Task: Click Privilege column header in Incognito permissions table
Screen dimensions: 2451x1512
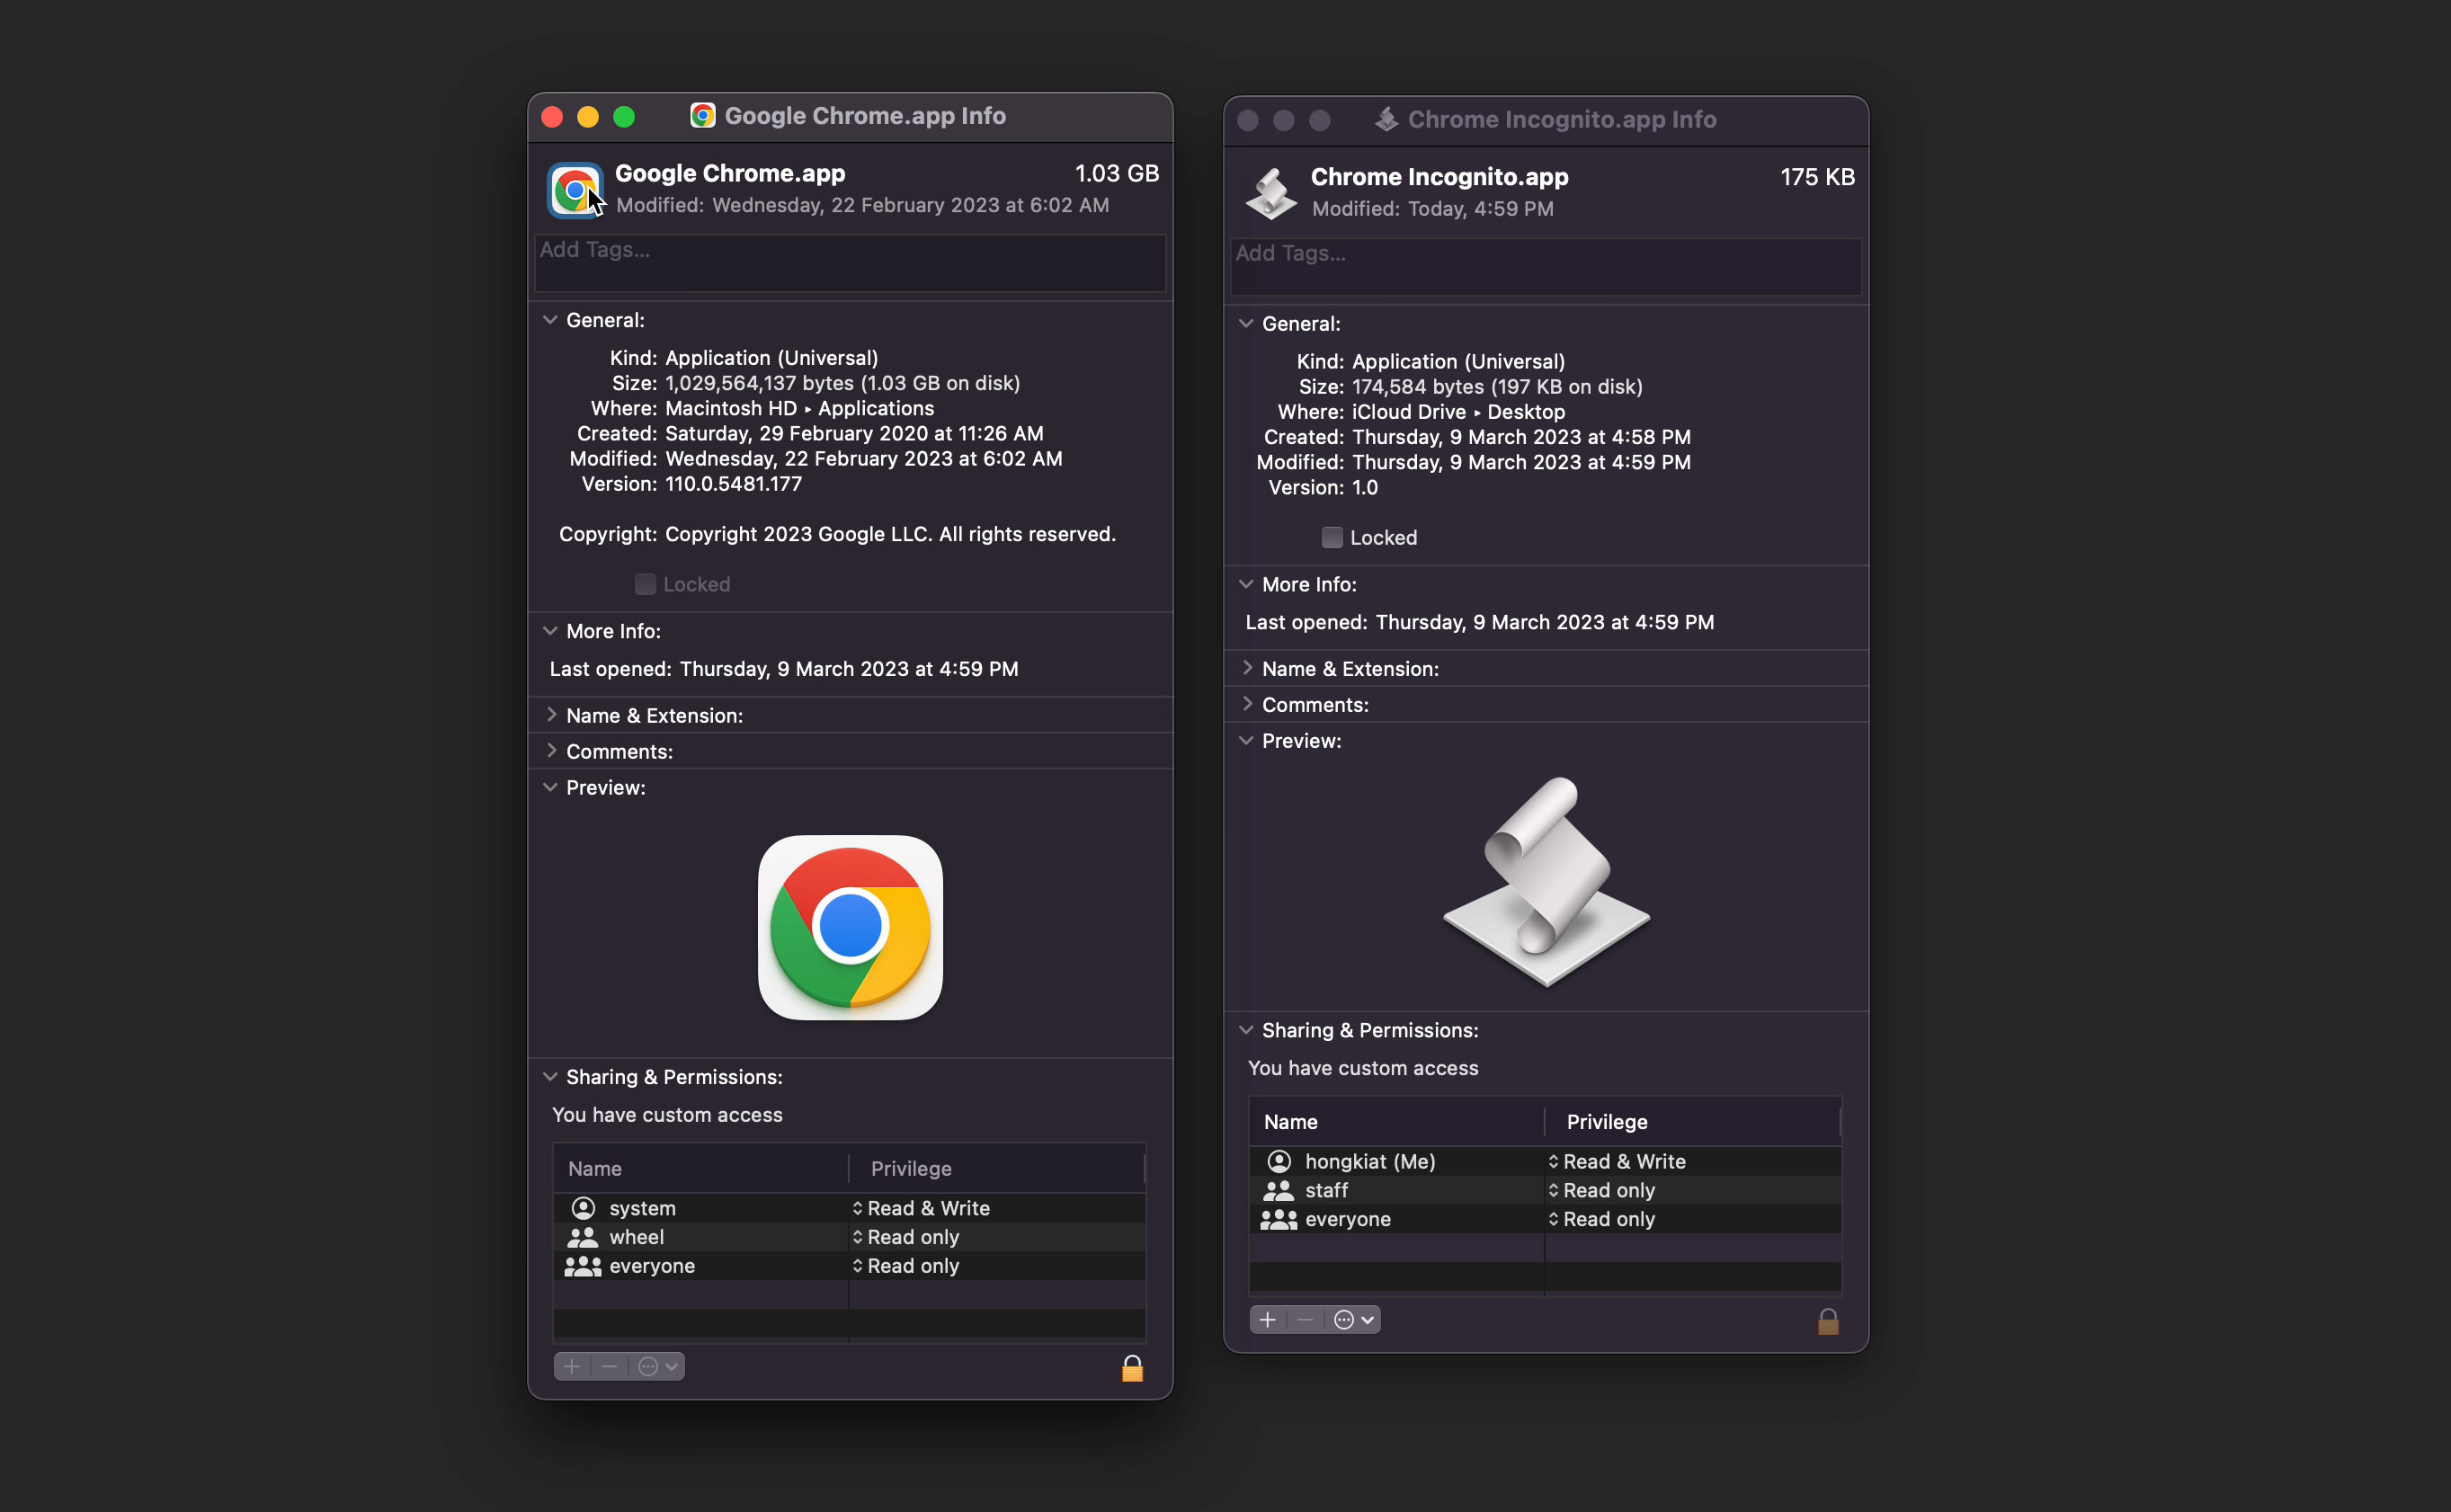Action: point(1693,1121)
